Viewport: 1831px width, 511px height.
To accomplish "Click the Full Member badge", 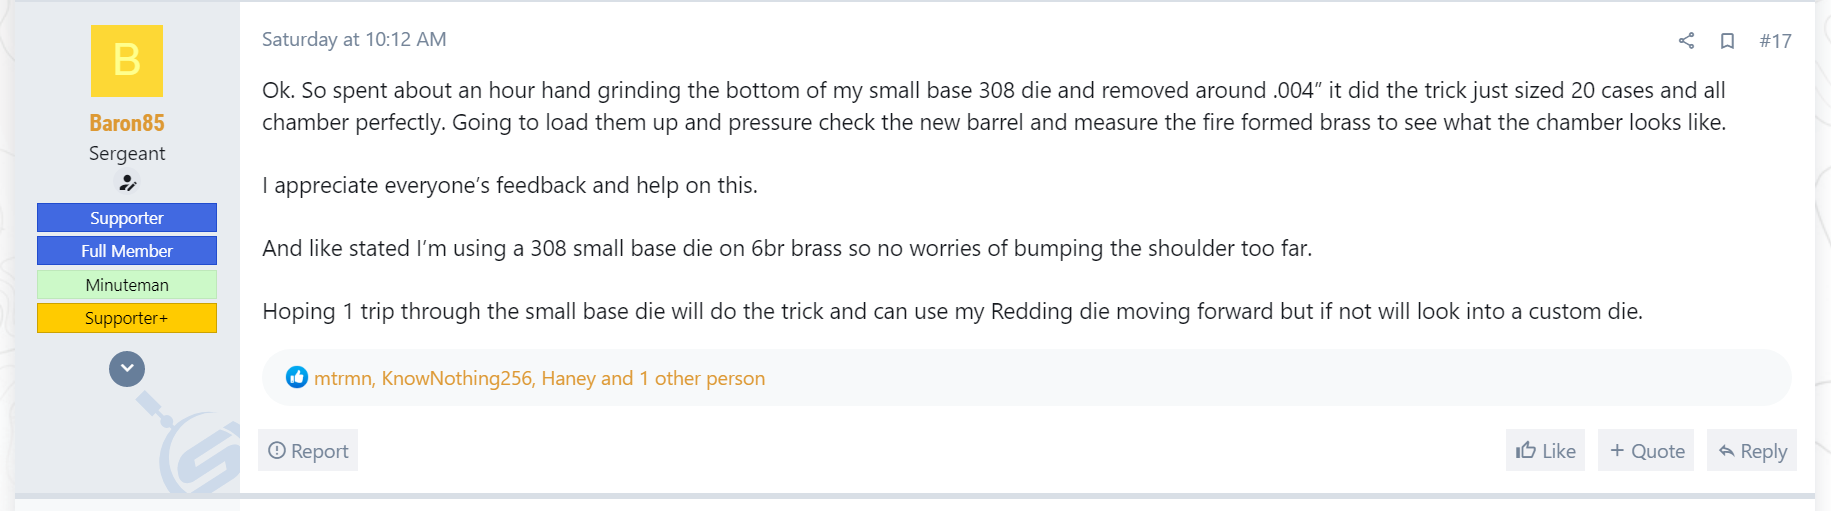I will 127,251.
